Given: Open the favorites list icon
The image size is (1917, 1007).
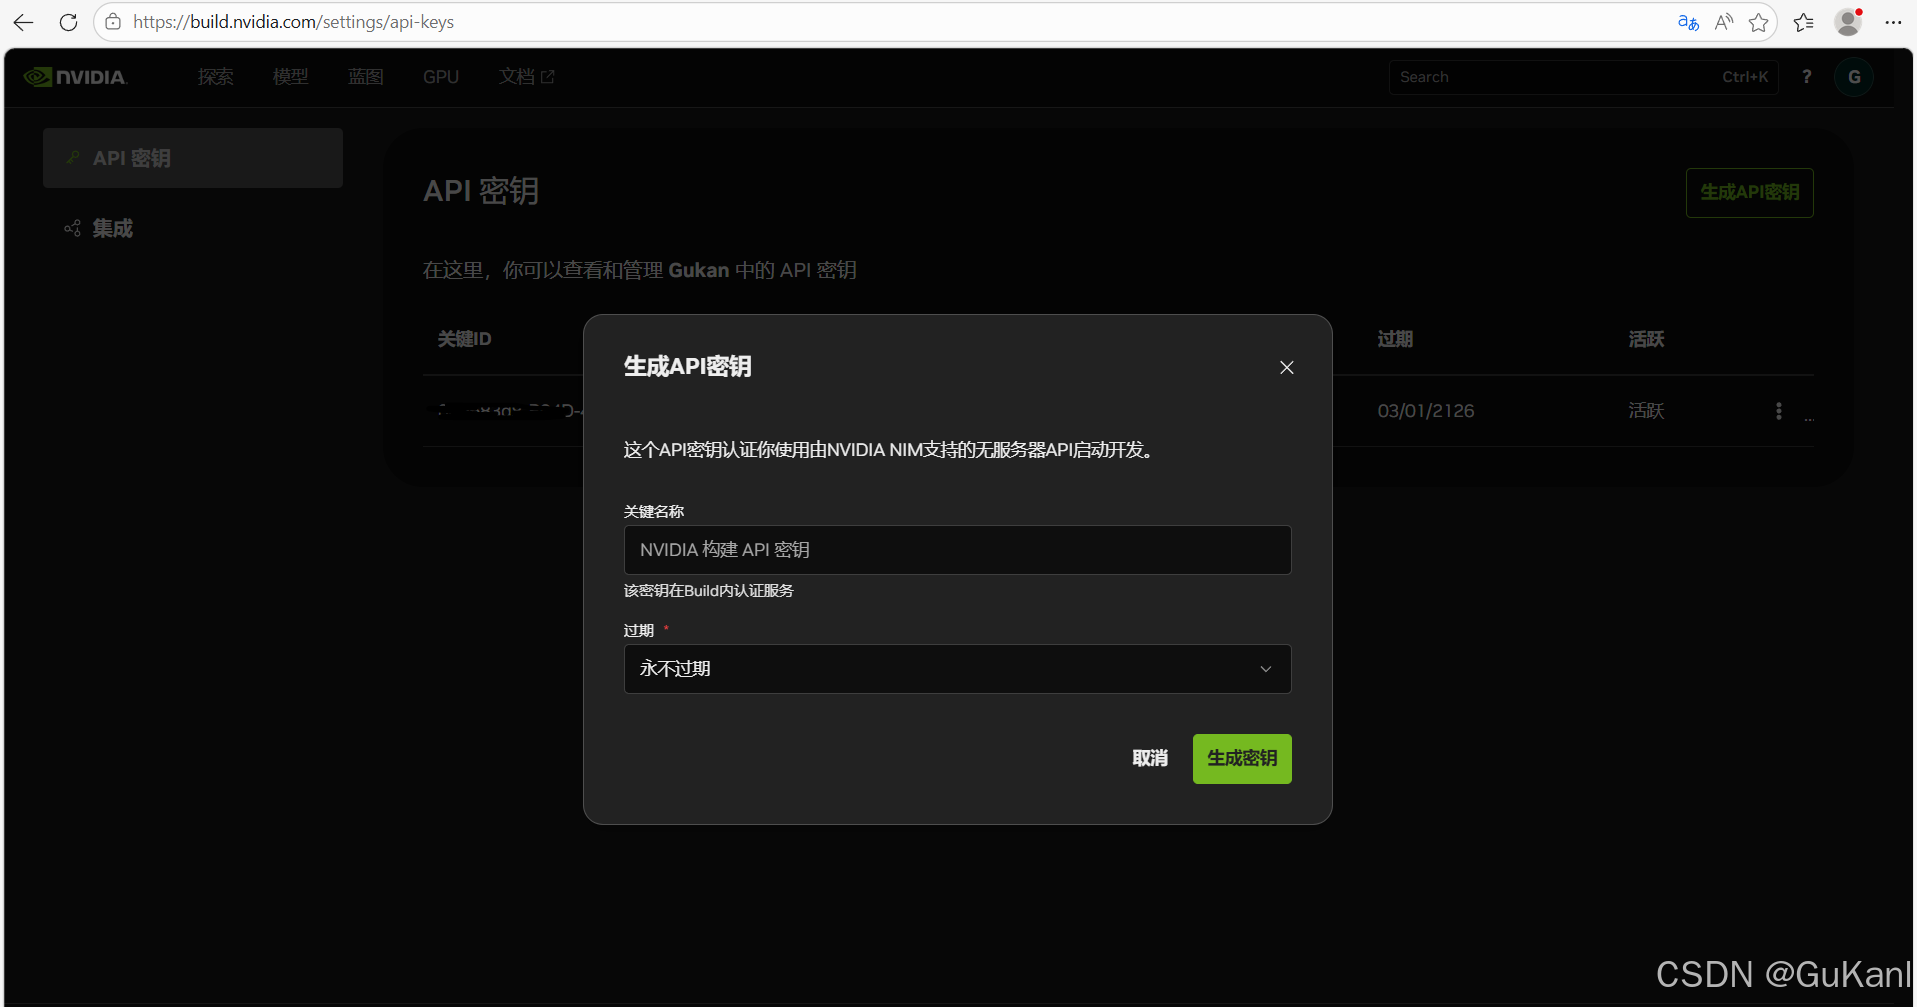Looking at the screenshot, I should [1804, 22].
